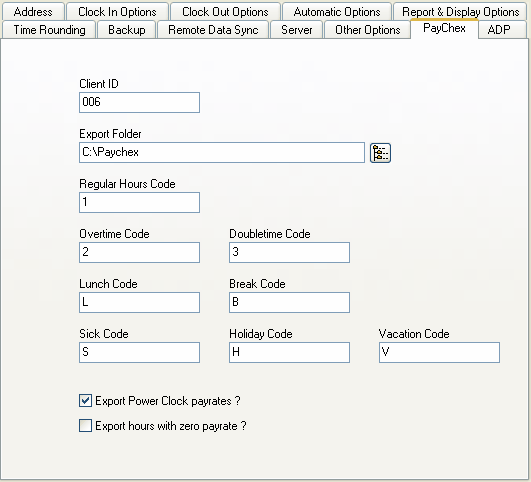This screenshot has height=482, width=531.
Task: Open the Clock Out Options tab
Action: pyautogui.click(x=225, y=12)
